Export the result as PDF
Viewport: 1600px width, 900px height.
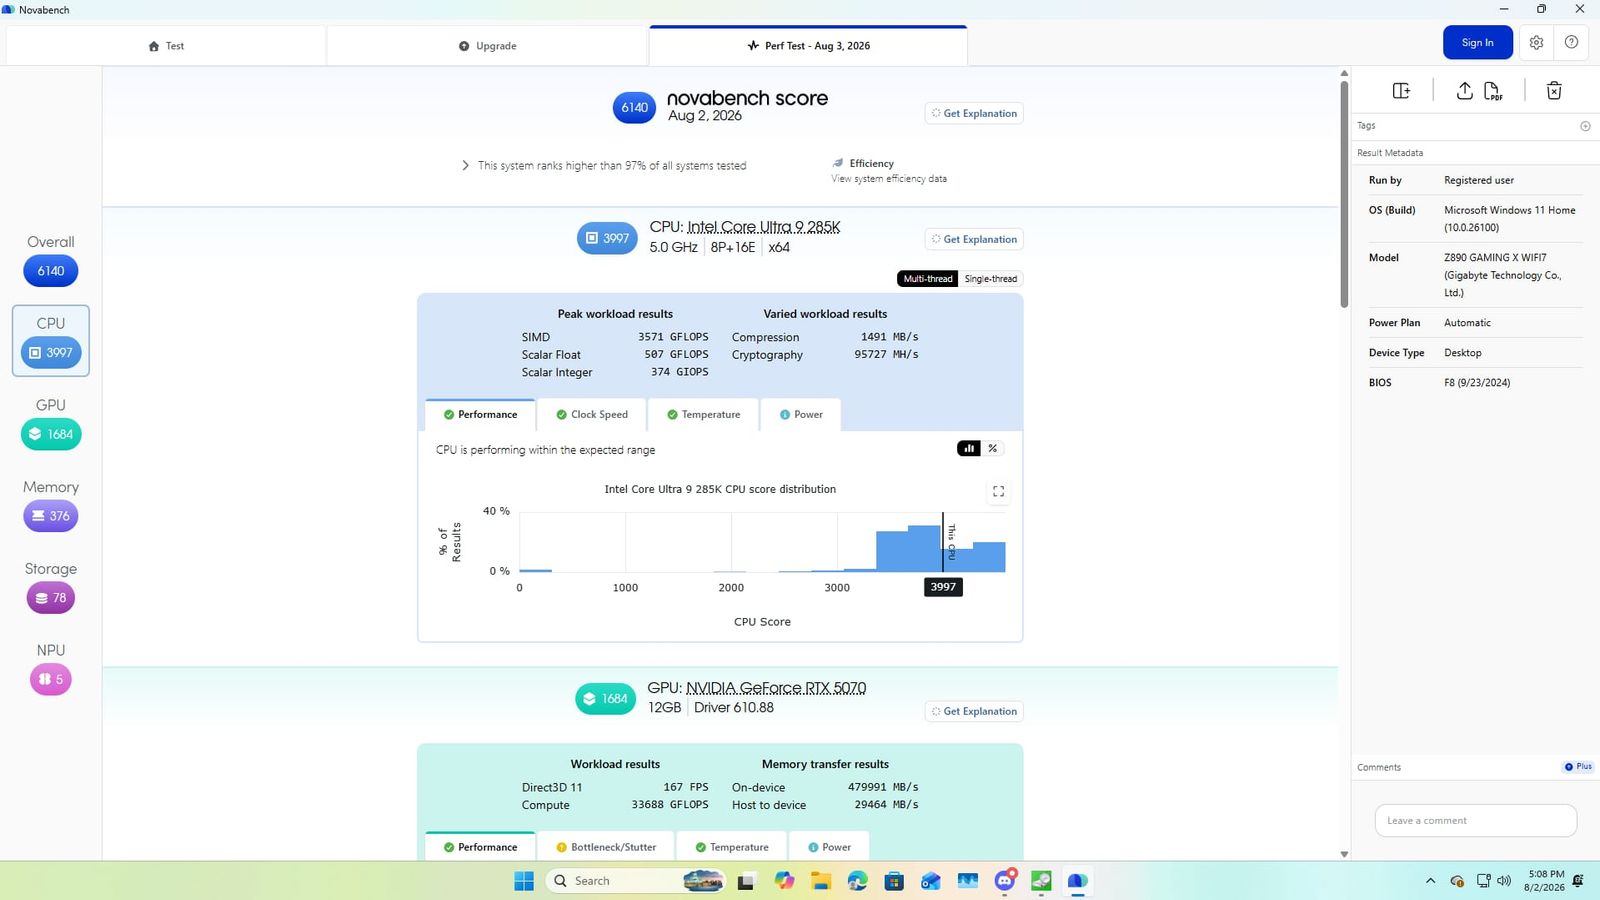point(1493,91)
